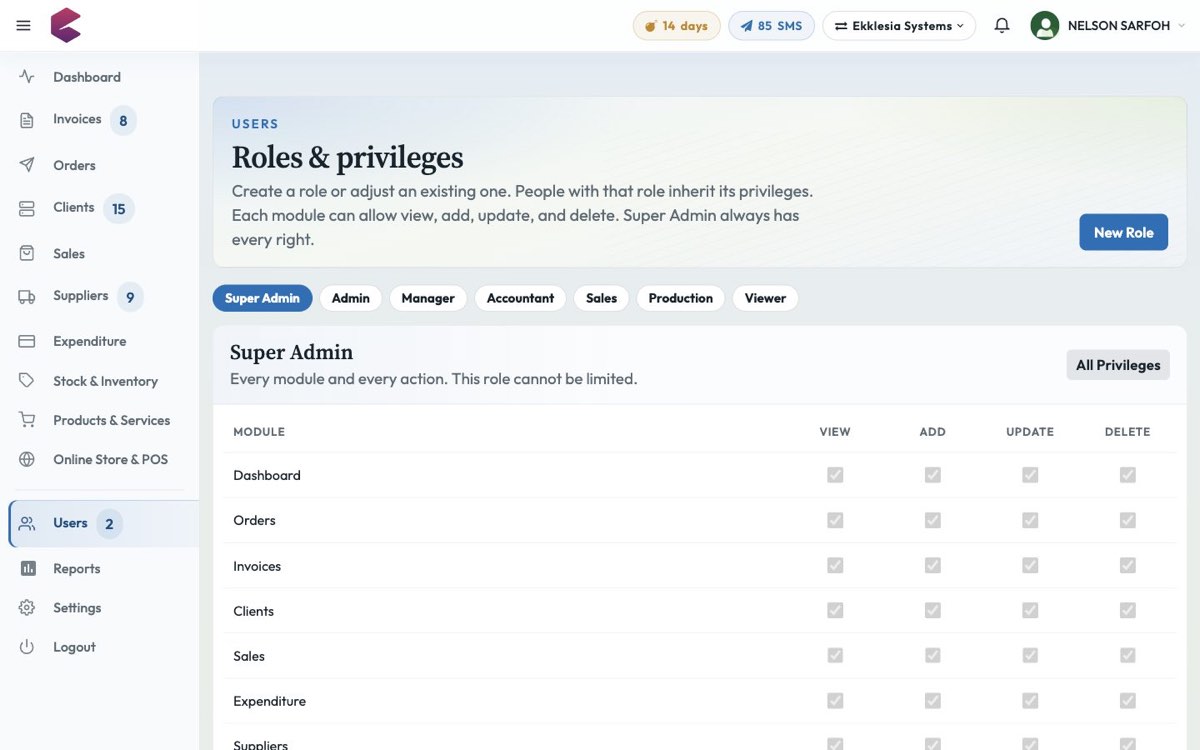Click Logout in the sidebar
Image resolution: width=1200 pixels, height=750 pixels.
[74, 647]
